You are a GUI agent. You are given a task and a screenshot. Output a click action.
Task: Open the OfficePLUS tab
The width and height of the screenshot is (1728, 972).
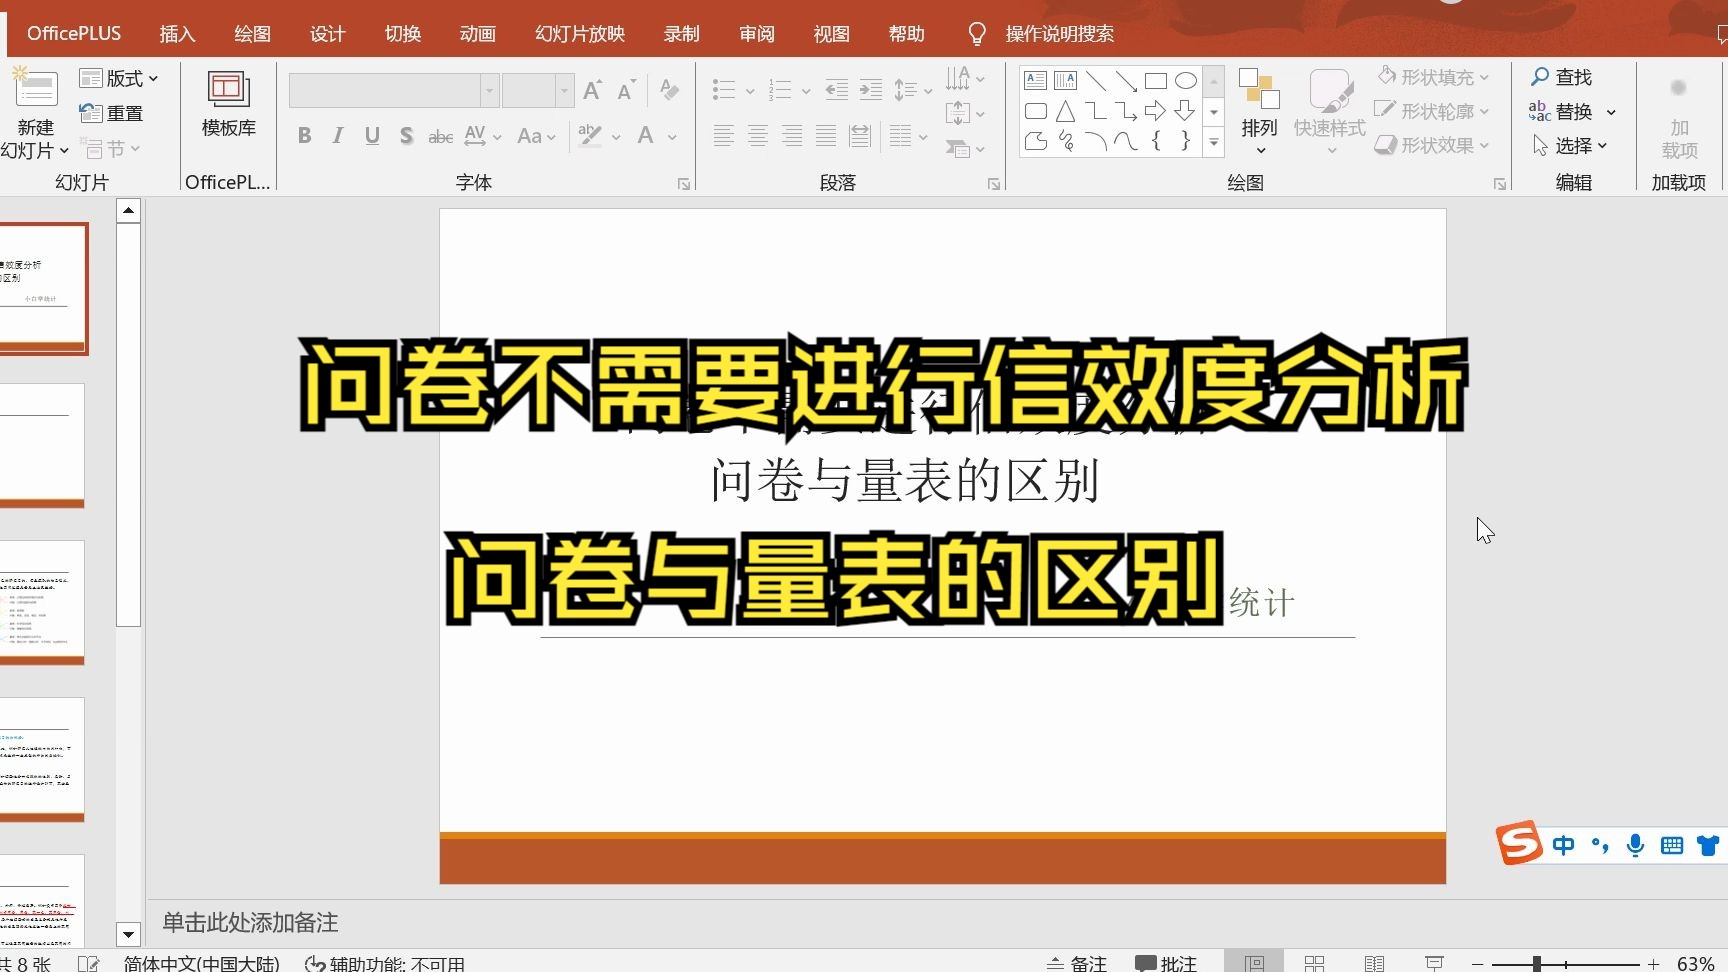click(74, 33)
